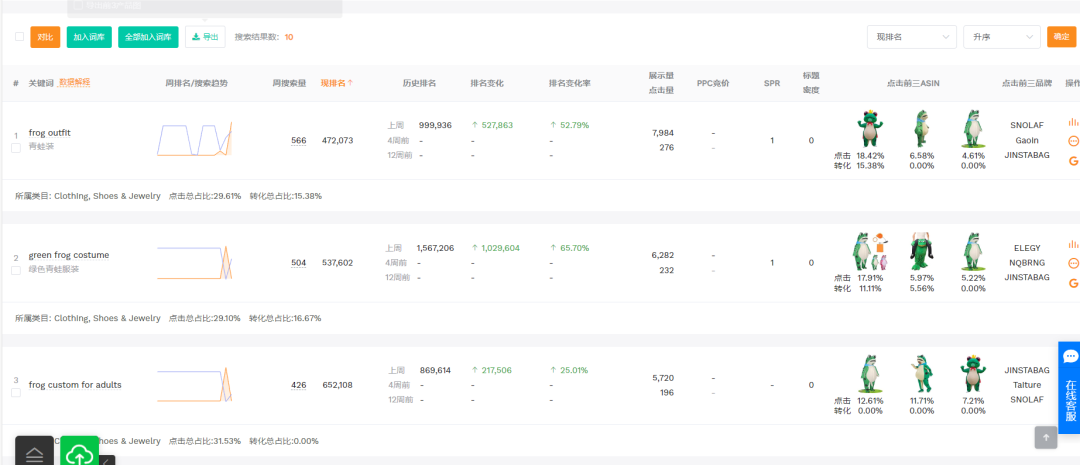
Task: Open the 升序 sort order dropdown
Action: [1002, 37]
